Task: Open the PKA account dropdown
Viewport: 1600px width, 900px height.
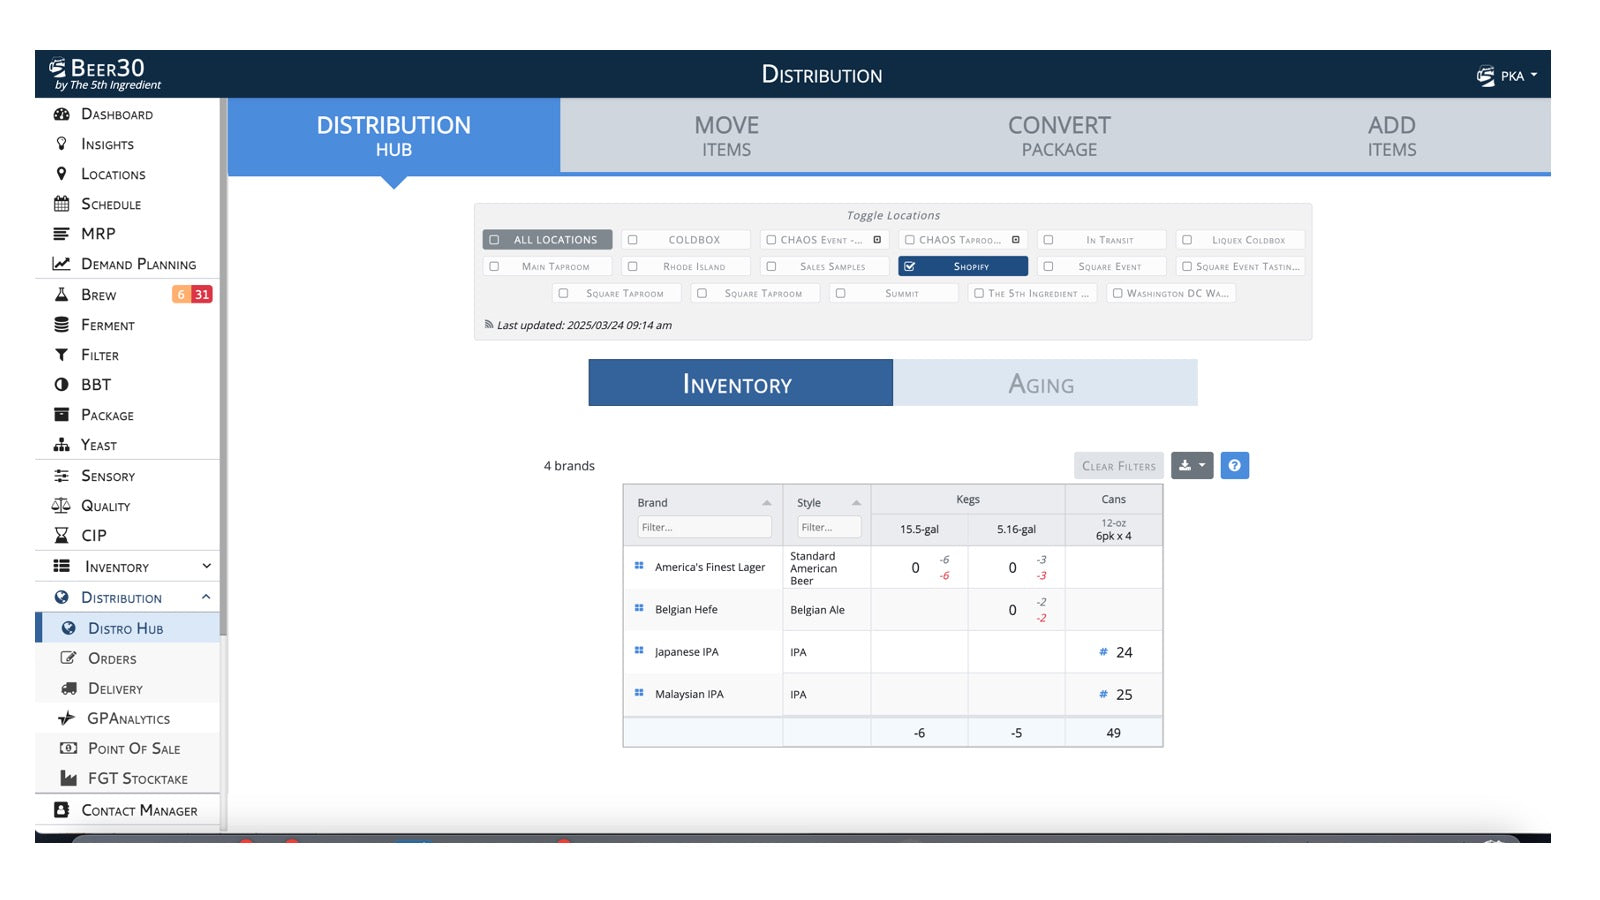Action: click(1507, 76)
